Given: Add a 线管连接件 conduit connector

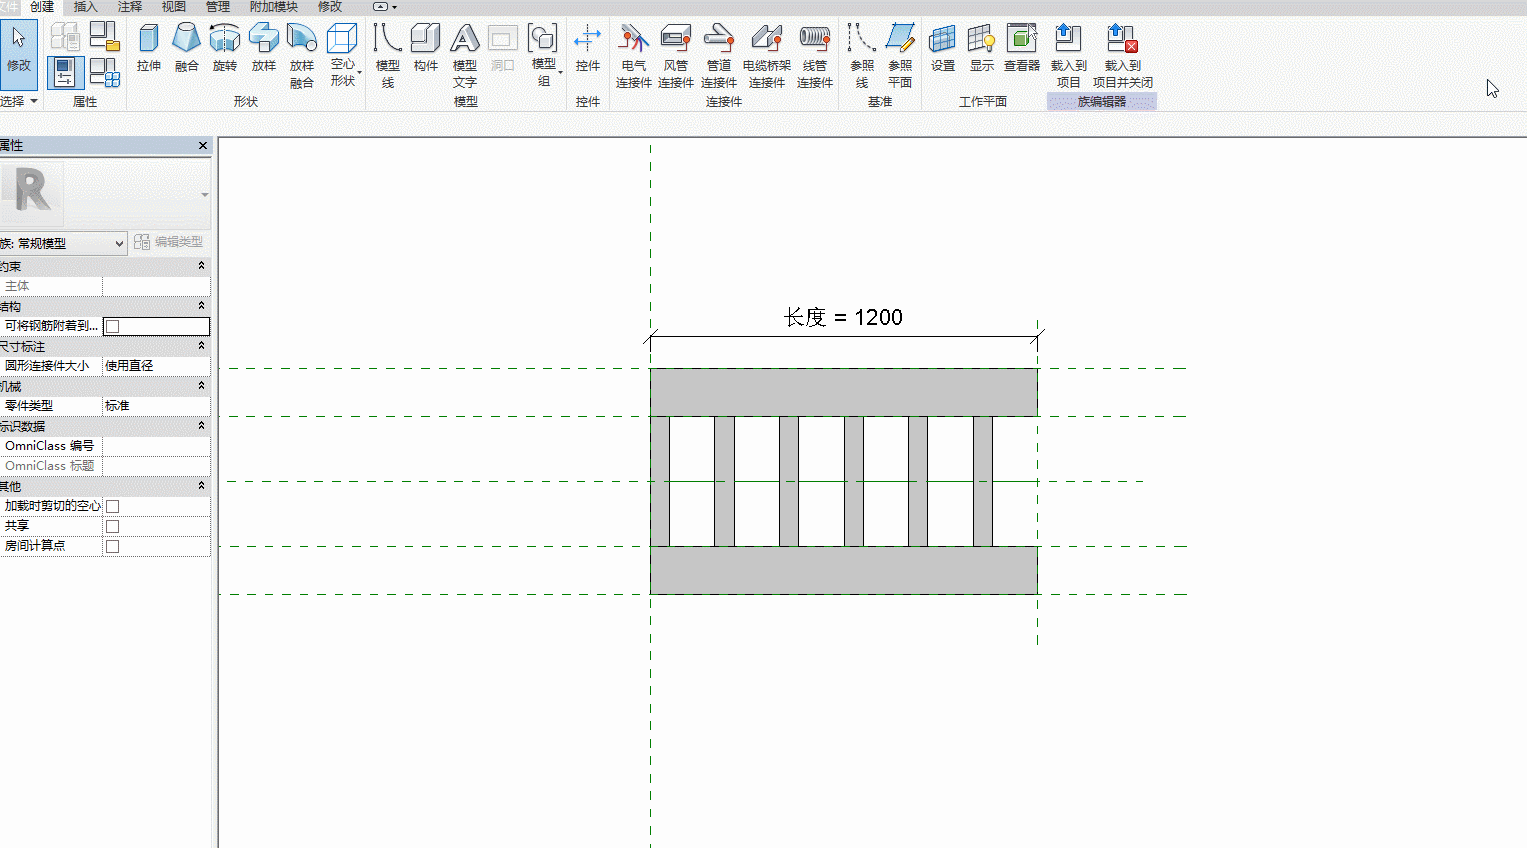Looking at the screenshot, I should click(x=815, y=55).
